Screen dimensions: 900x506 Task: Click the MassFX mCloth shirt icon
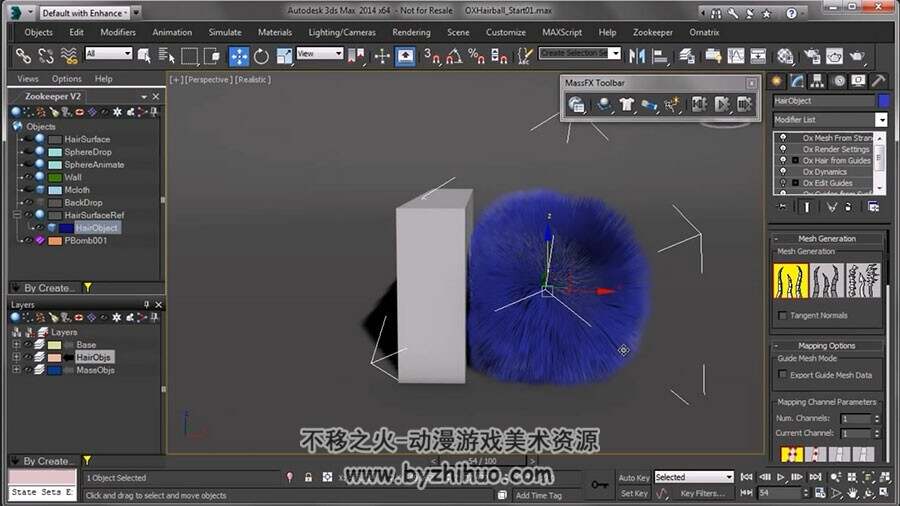[x=626, y=104]
